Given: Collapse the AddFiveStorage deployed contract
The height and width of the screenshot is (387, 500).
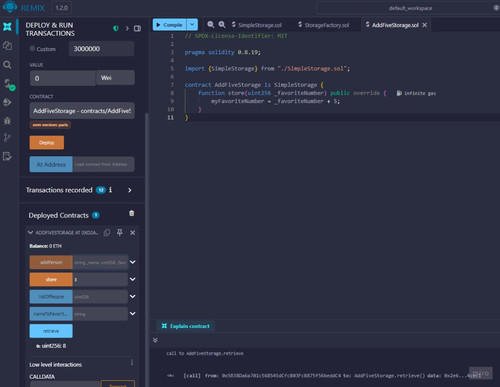Looking at the screenshot, I should [x=31, y=232].
